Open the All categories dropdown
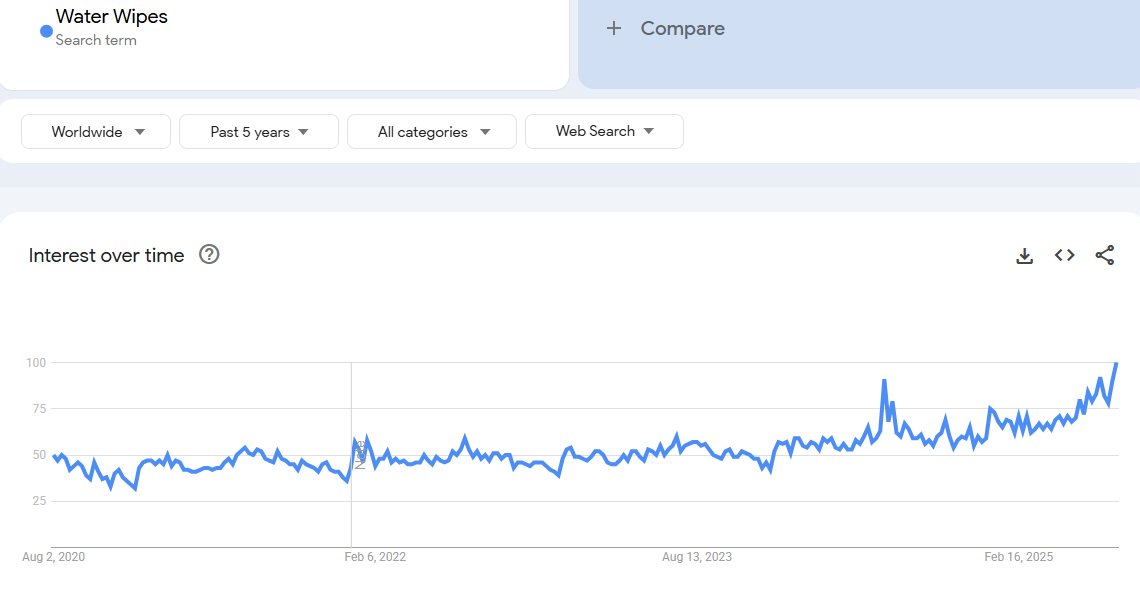1140x589 pixels. pyautogui.click(x=432, y=132)
